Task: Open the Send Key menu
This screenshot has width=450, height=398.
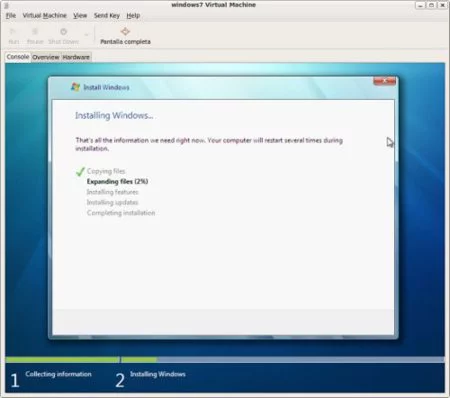Action: pyautogui.click(x=107, y=15)
